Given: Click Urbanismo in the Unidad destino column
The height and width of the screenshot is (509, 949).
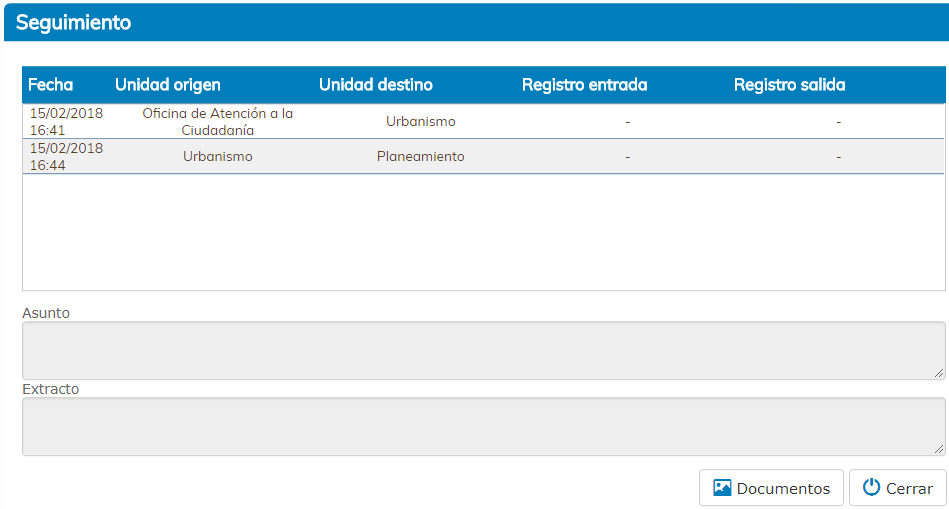Looking at the screenshot, I should pos(421,122).
